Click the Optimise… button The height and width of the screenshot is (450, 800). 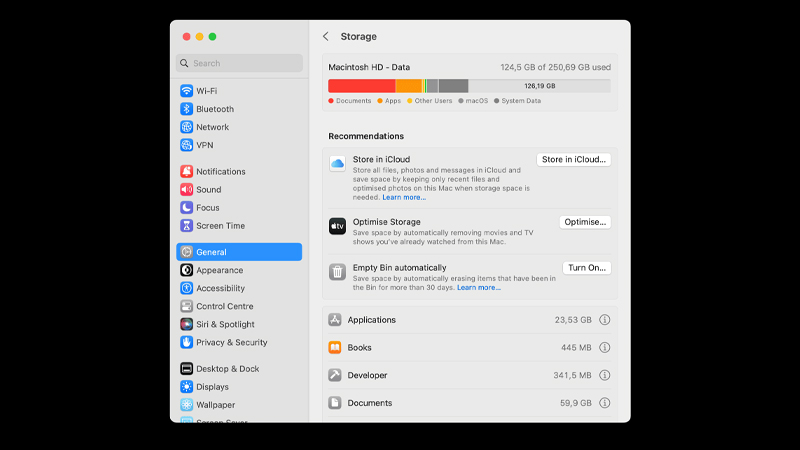[x=585, y=222]
